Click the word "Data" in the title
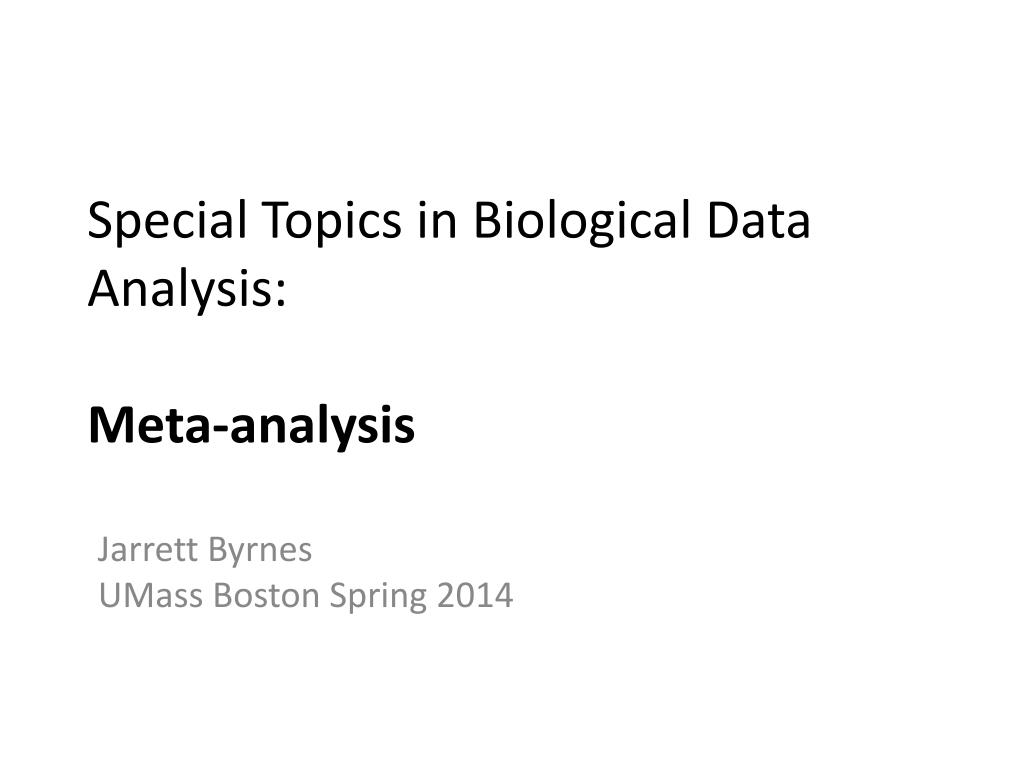 [x=758, y=219]
